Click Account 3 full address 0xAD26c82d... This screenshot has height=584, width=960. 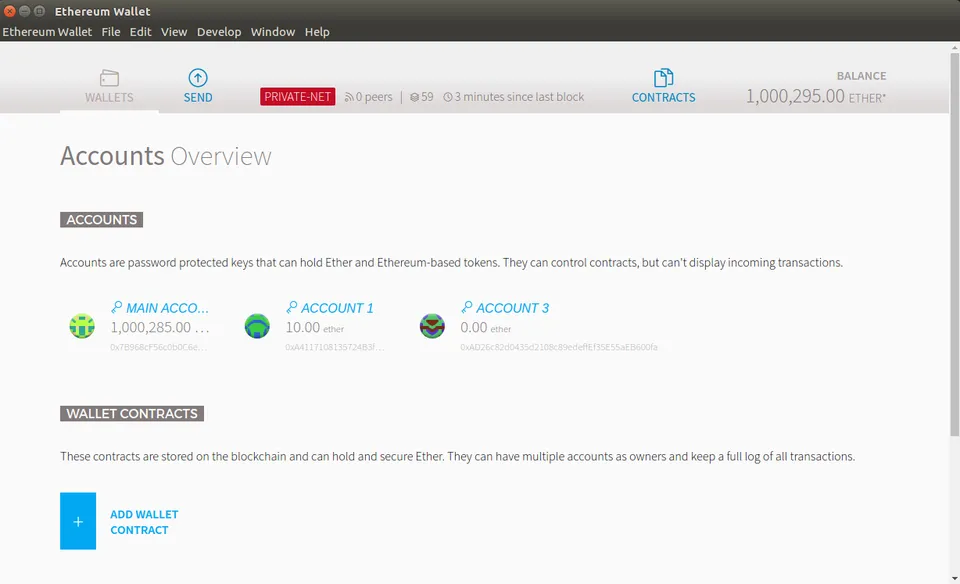pyautogui.click(x=559, y=347)
